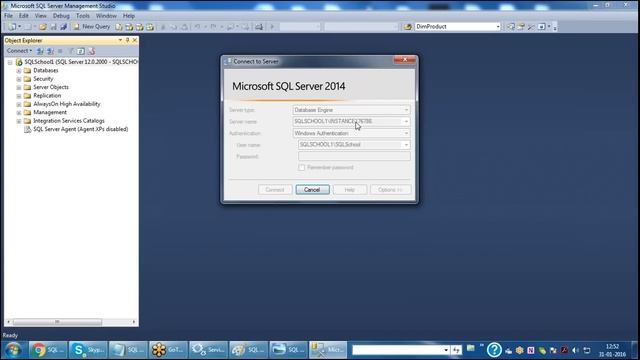
Task: Open the Server name dropdown
Action: [406, 122]
